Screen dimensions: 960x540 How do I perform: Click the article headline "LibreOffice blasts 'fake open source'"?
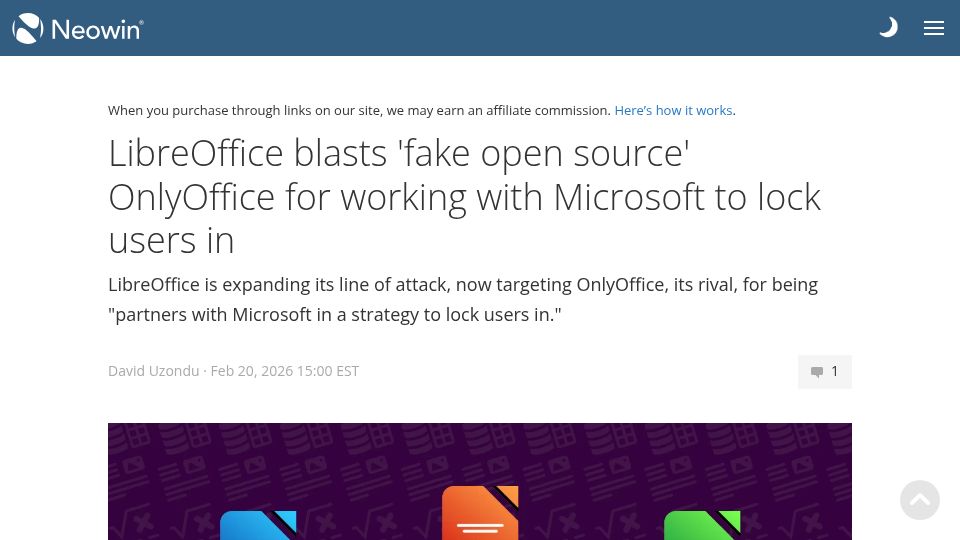(x=464, y=197)
